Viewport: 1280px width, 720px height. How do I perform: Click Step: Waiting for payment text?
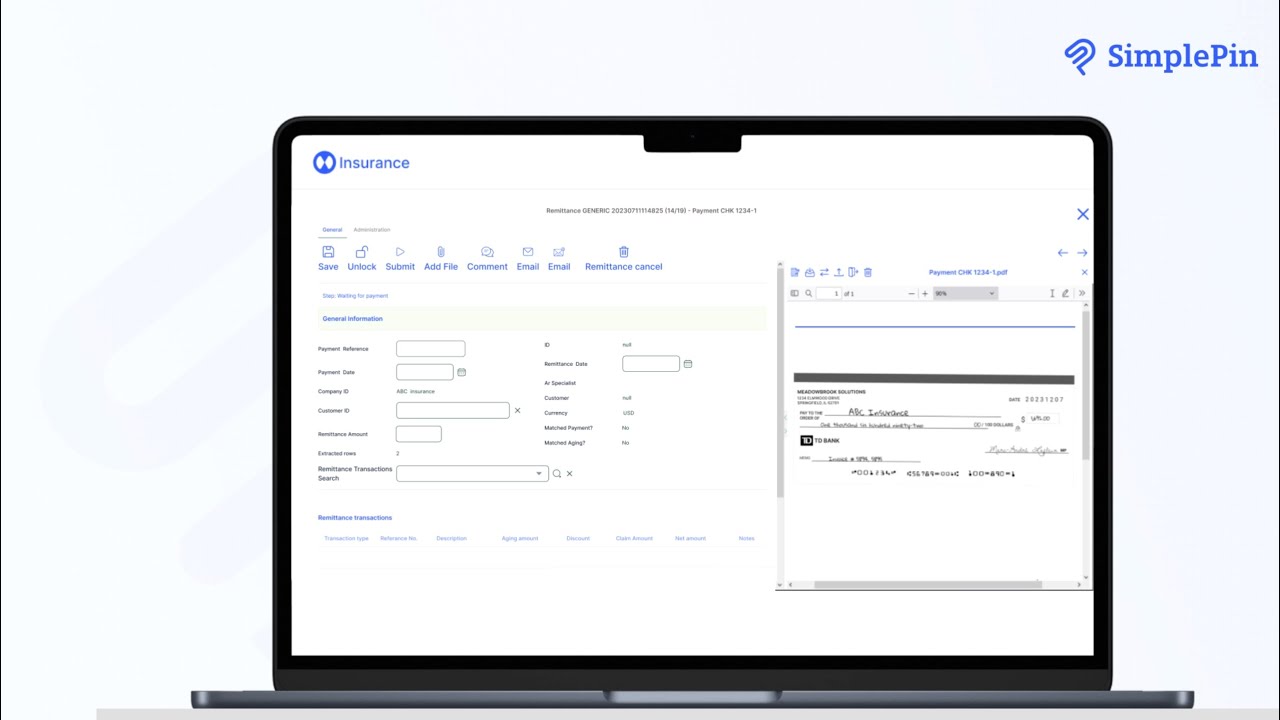point(355,296)
